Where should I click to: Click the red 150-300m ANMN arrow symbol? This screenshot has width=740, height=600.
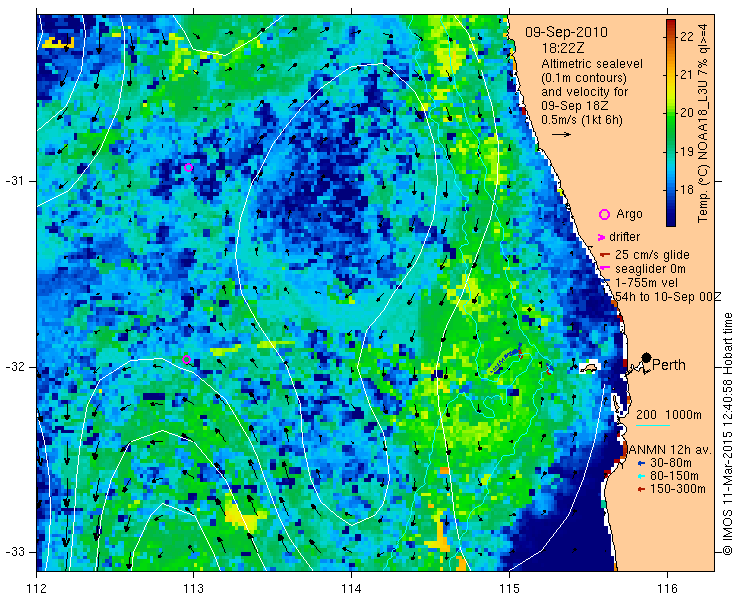tap(641, 490)
